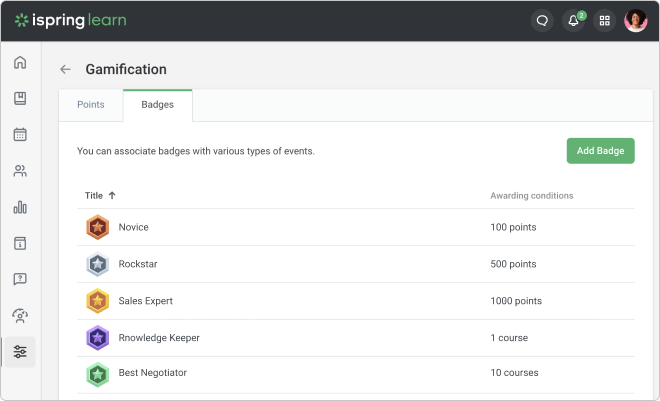Viewport: 660px width, 401px height.
Task: Click the Title column header label
Action: coord(94,196)
